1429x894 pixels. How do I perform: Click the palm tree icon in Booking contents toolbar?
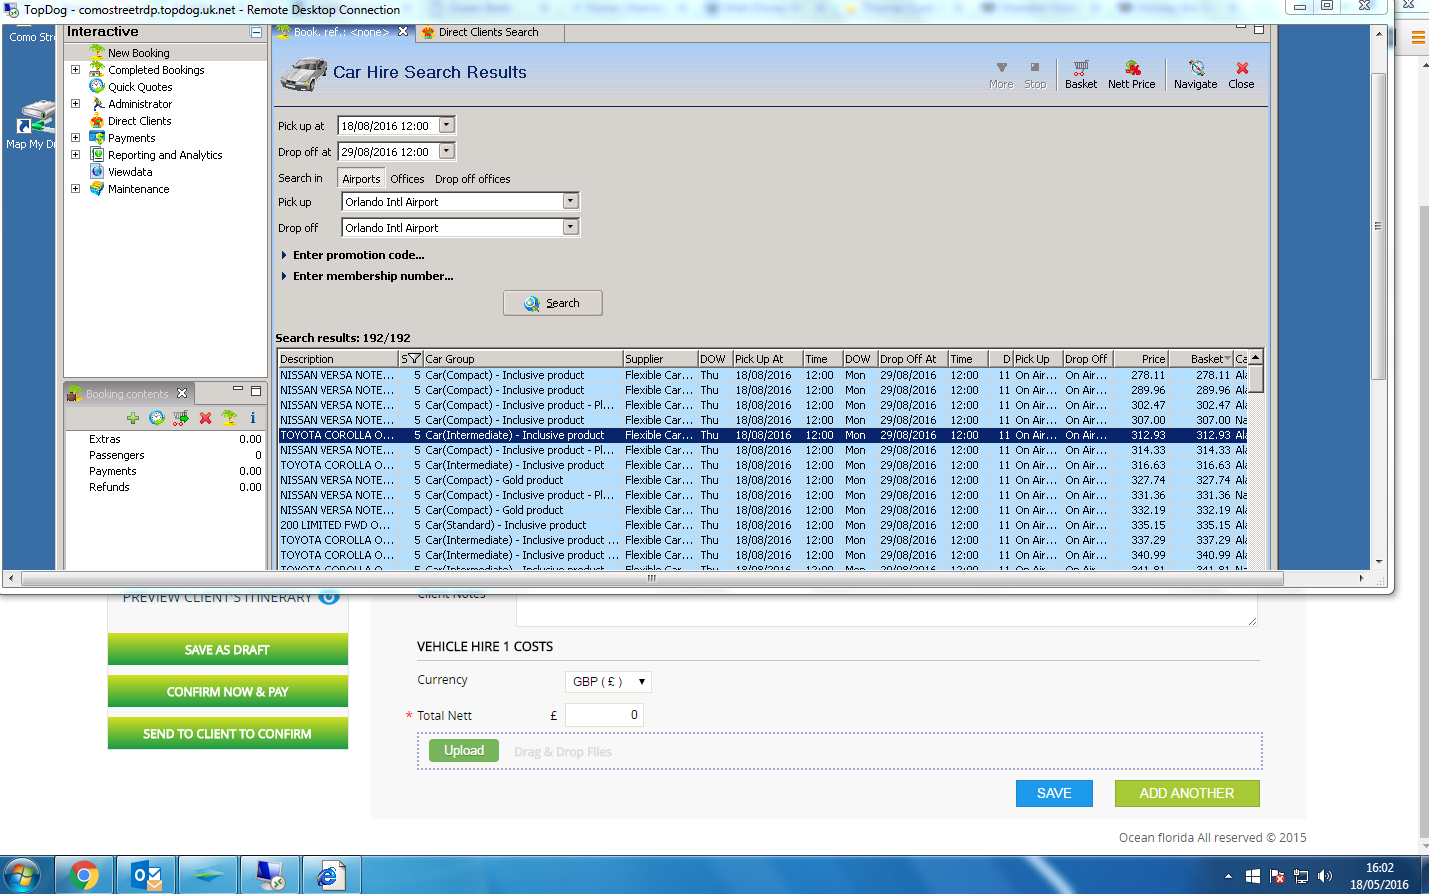229,418
